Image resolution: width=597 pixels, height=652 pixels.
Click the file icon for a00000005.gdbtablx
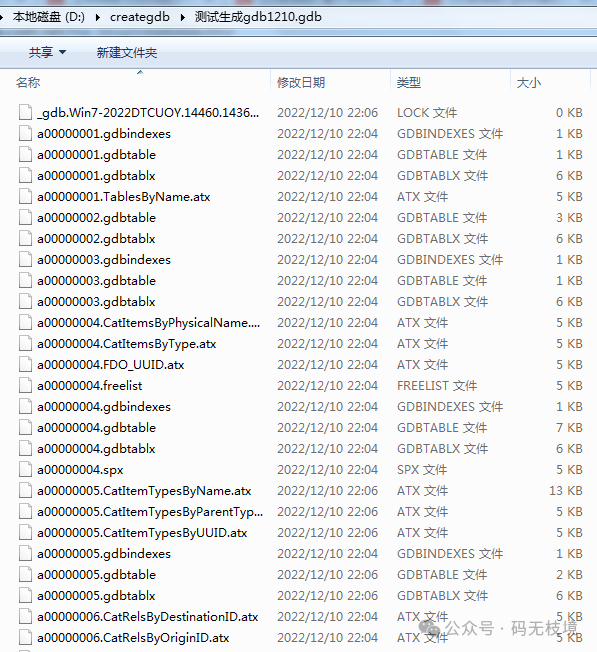(x=25, y=595)
